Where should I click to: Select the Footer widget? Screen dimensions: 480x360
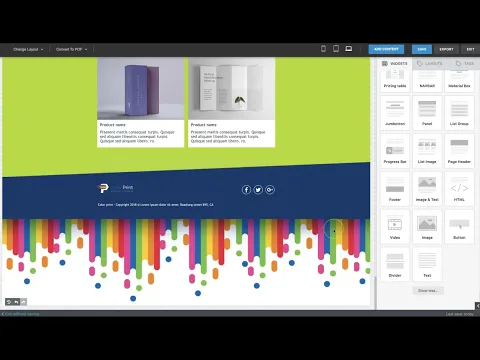395,189
